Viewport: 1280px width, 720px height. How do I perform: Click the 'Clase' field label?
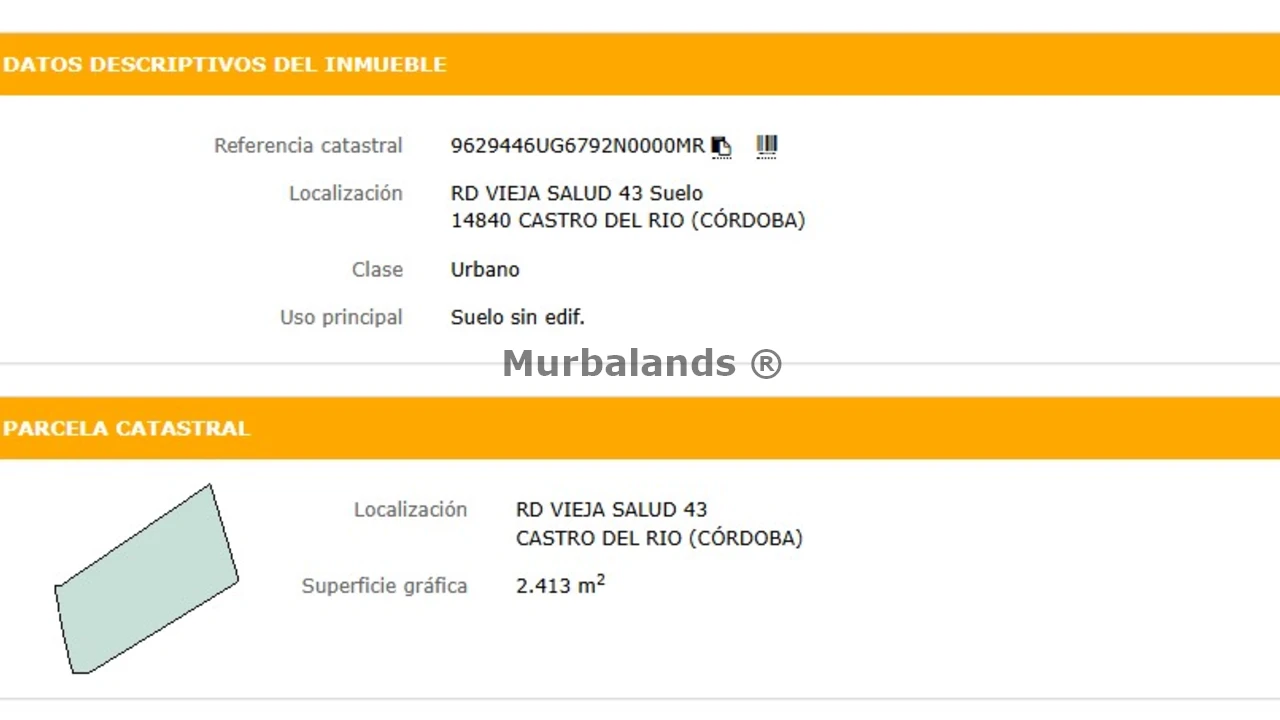[377, 270]
